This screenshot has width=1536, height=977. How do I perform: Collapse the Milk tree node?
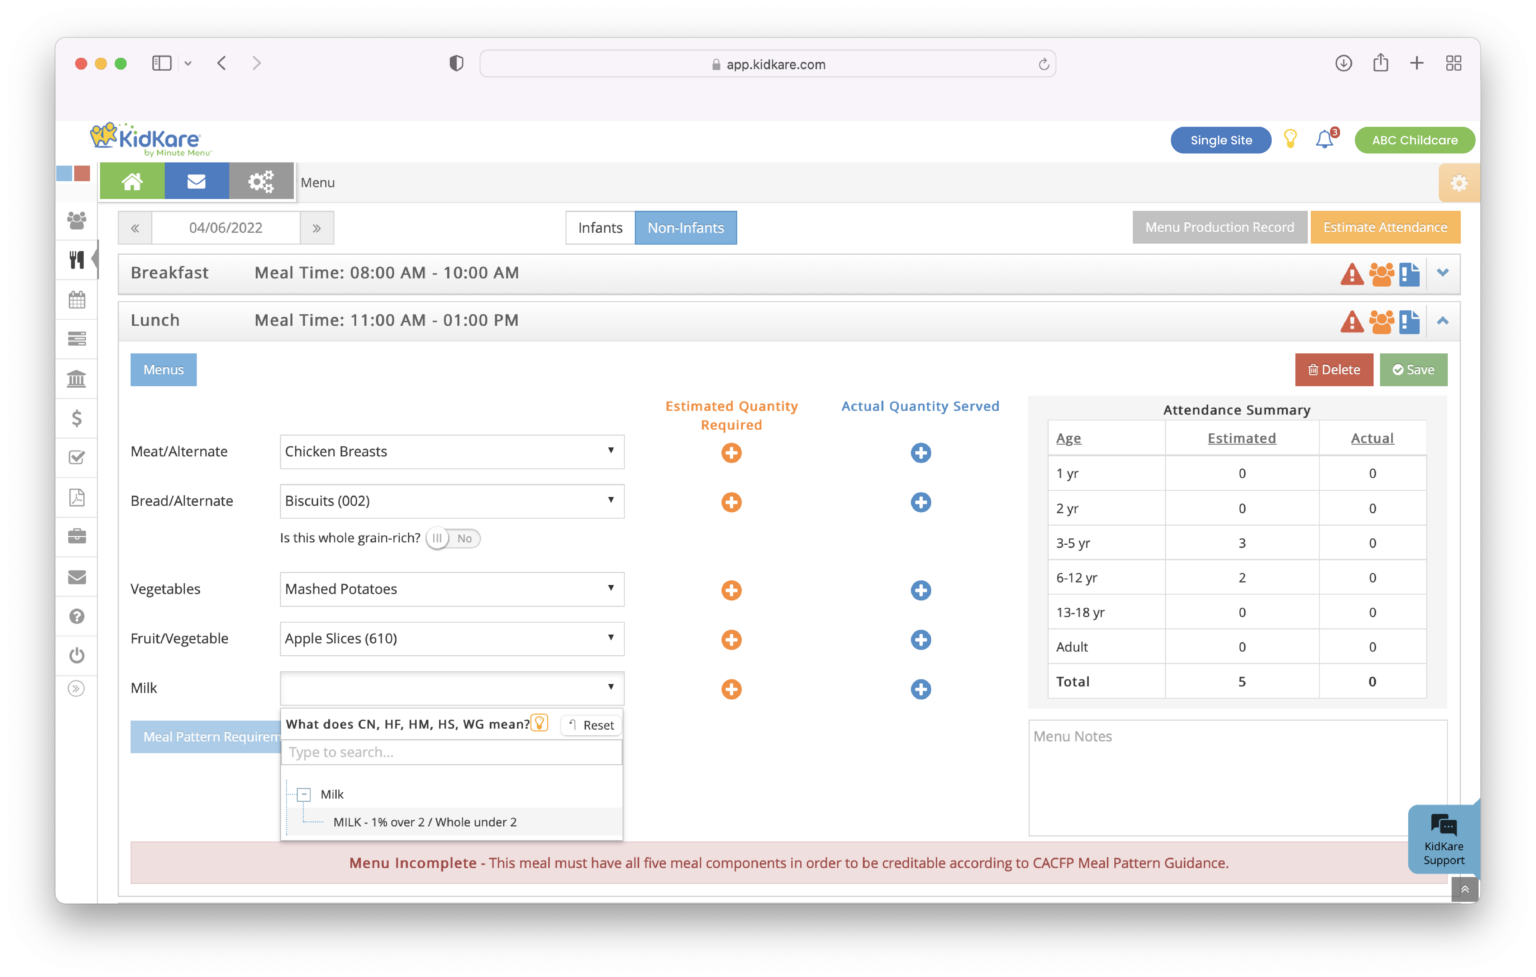click(304, 795)
